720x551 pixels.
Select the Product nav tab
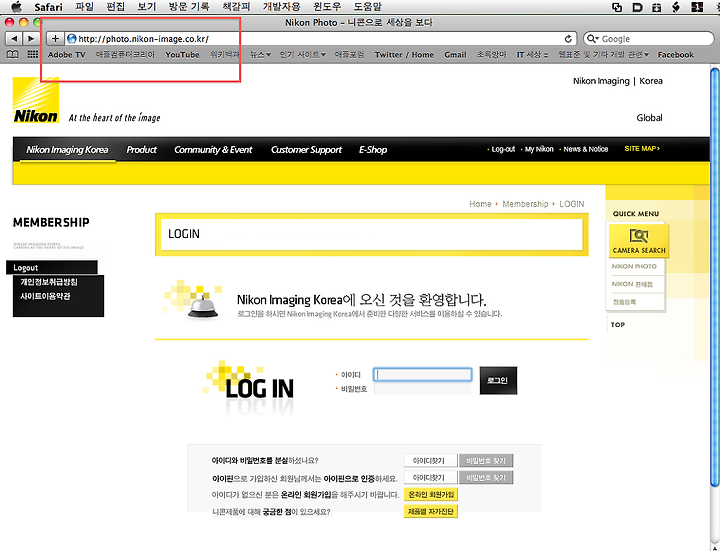coord(141,150)
